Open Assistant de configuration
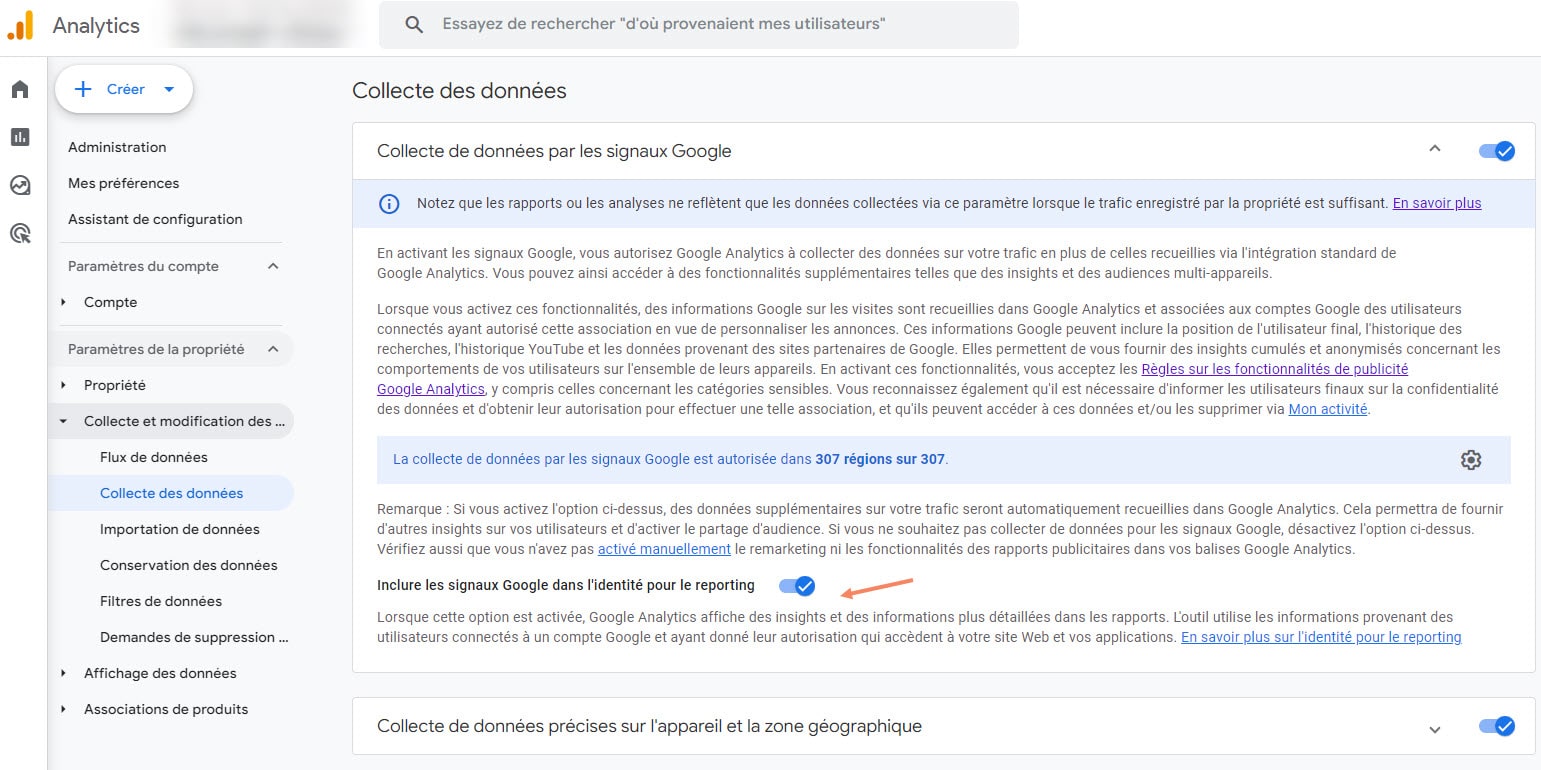The width and height of the screenshot is (1541, 770). click(155, 219)
